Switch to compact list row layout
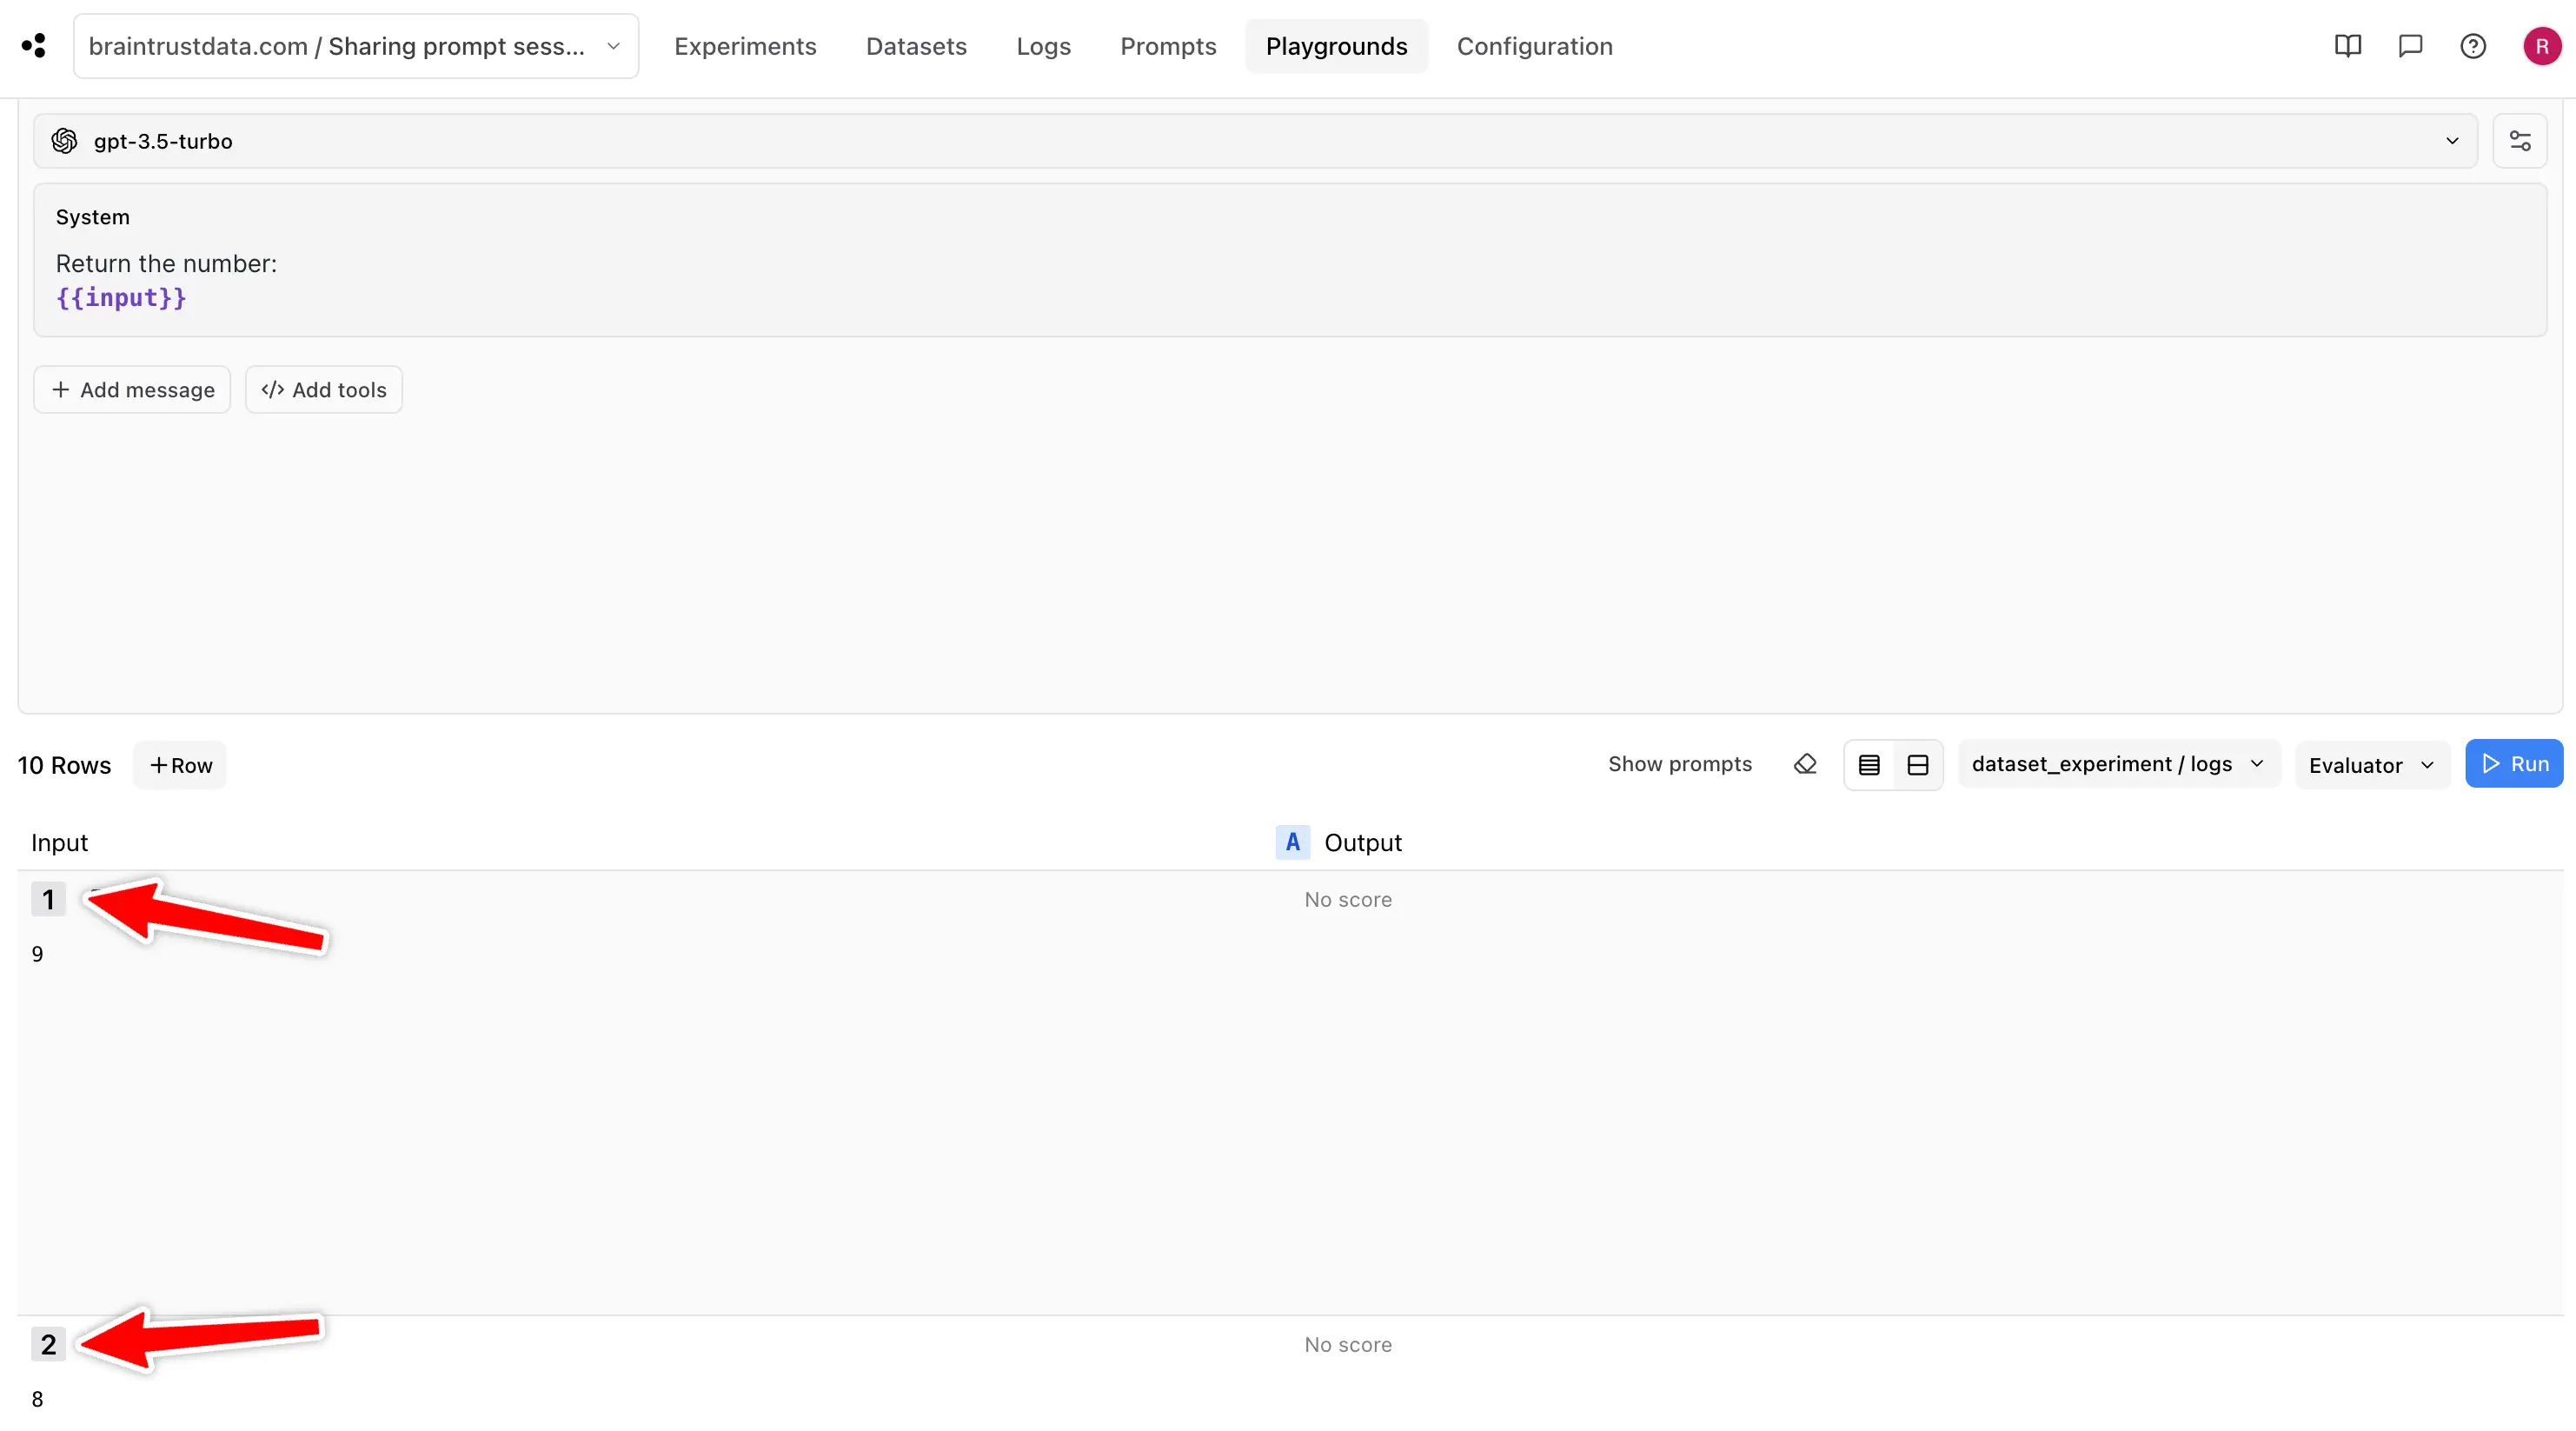 tap(1869, 765)
